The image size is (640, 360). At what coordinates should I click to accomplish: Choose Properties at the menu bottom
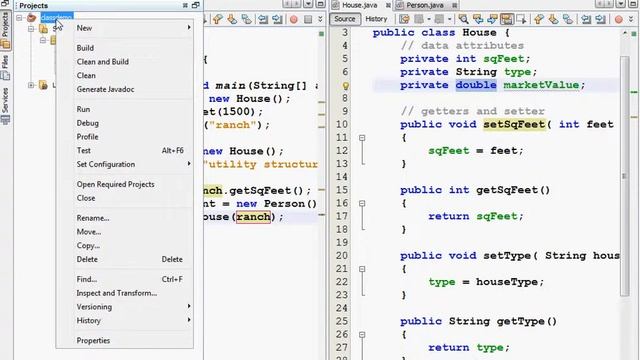133,340
